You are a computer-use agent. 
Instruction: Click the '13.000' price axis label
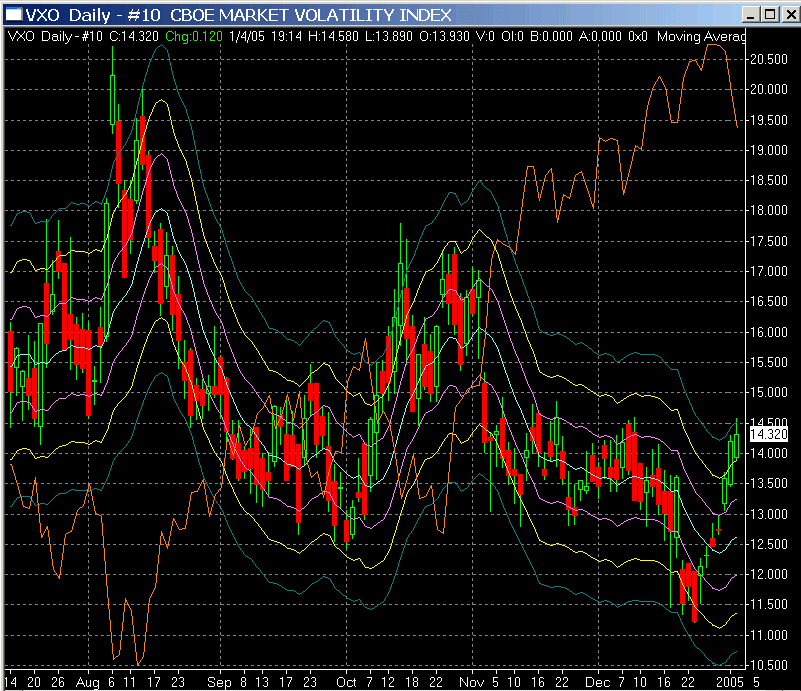[x=768, y=514]
